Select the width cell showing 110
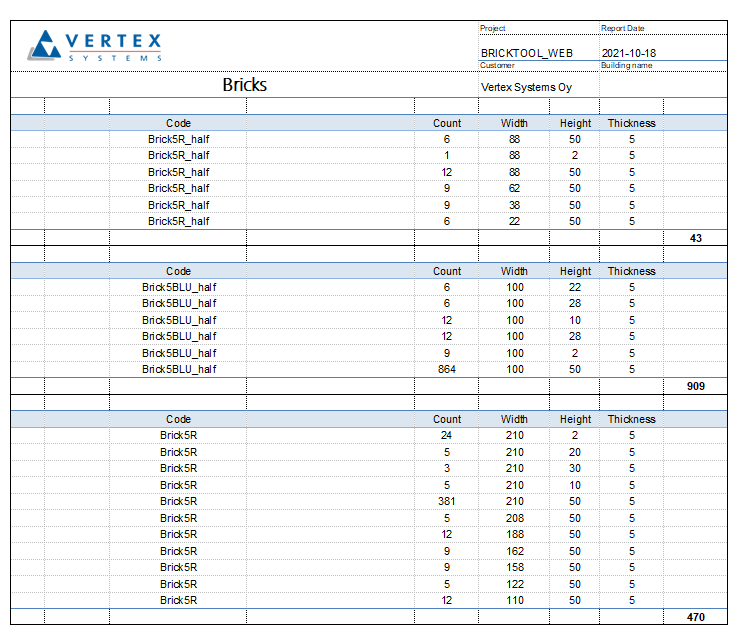Viewport: 735px width, 644px height. [x=514, y=600]
